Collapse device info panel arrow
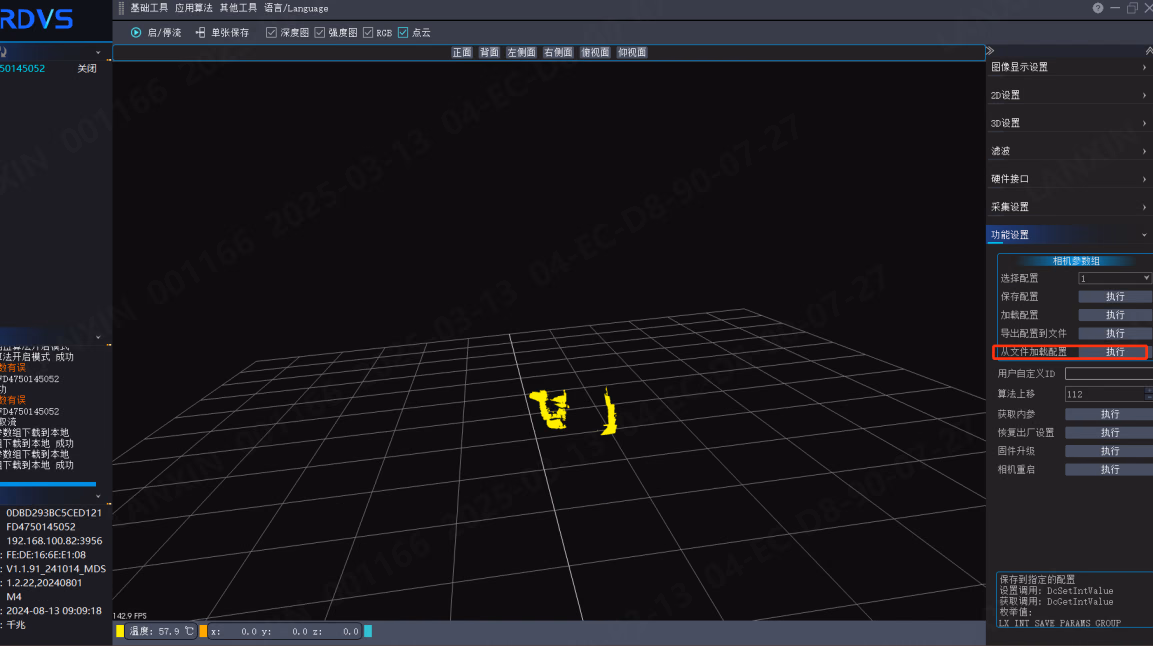This screenshot has height=646, width=1153. point(99,496)
